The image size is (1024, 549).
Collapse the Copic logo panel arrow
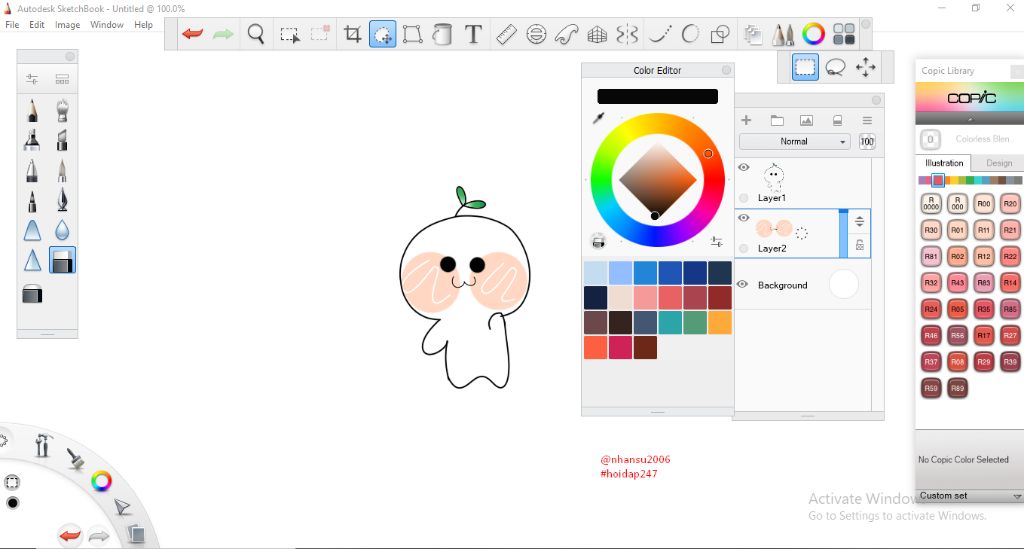pyautogui.click(x=970, y=119)
